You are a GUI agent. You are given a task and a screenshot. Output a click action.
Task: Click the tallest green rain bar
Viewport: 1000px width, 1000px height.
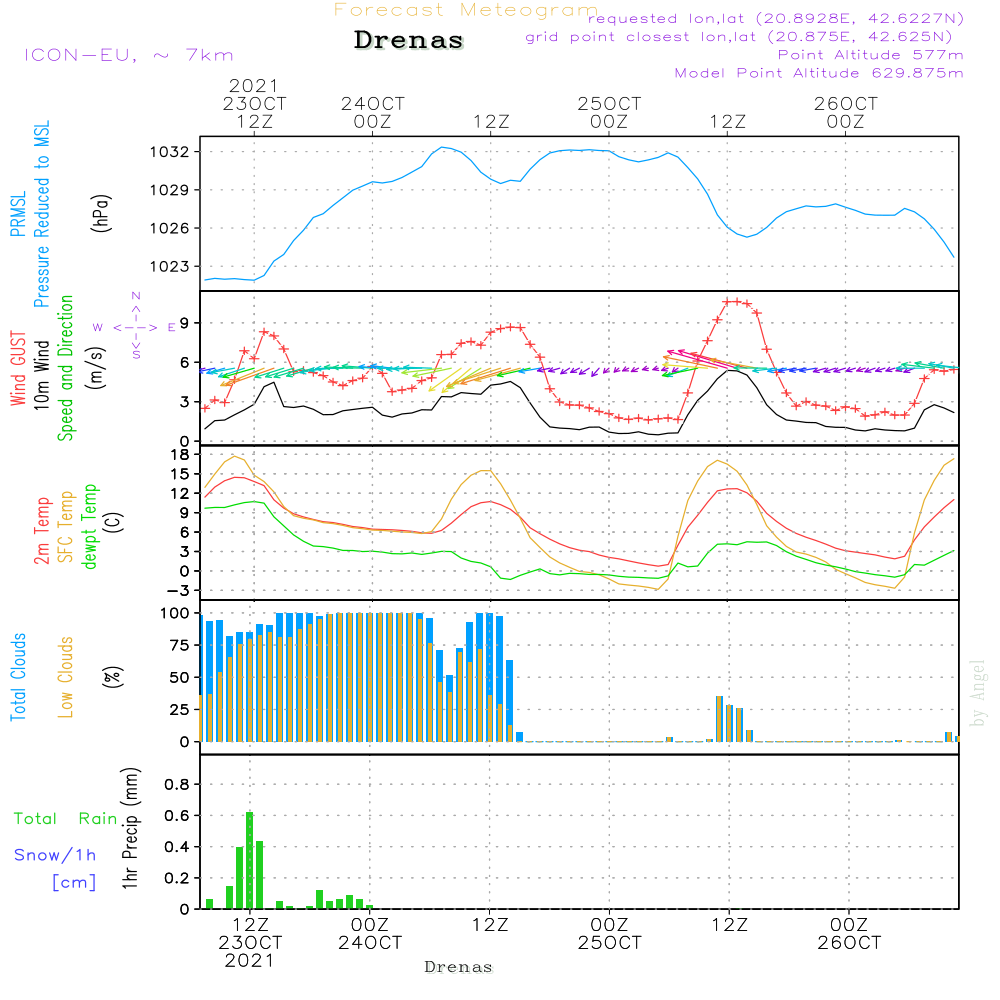[249, 860]
